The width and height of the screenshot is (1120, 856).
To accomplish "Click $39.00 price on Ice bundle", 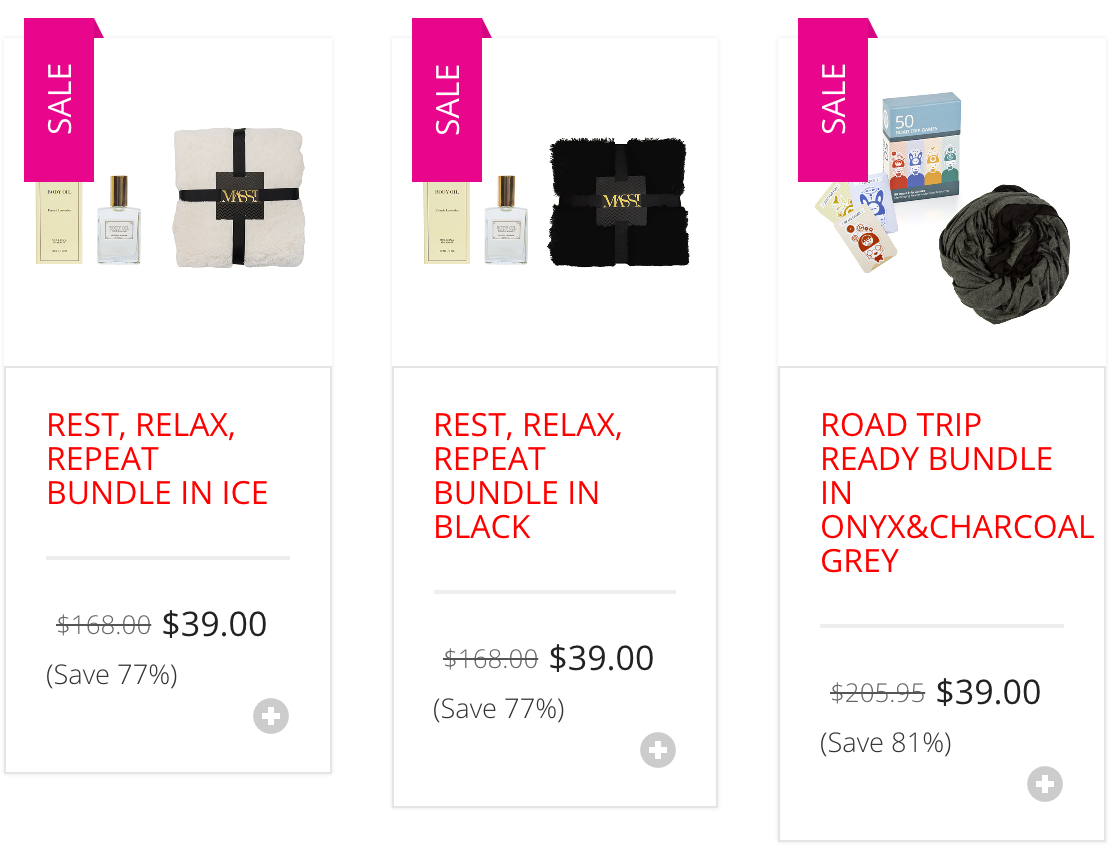I will (x=214, y=624).
